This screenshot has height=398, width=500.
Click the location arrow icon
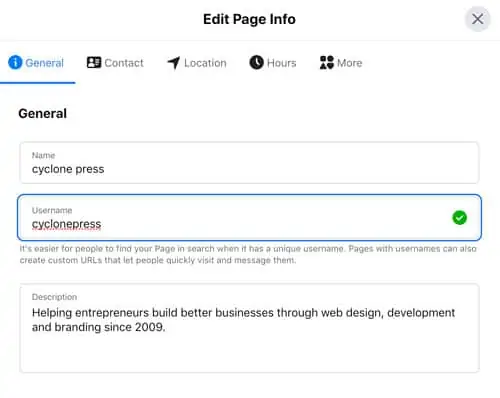tap(174, 62)
